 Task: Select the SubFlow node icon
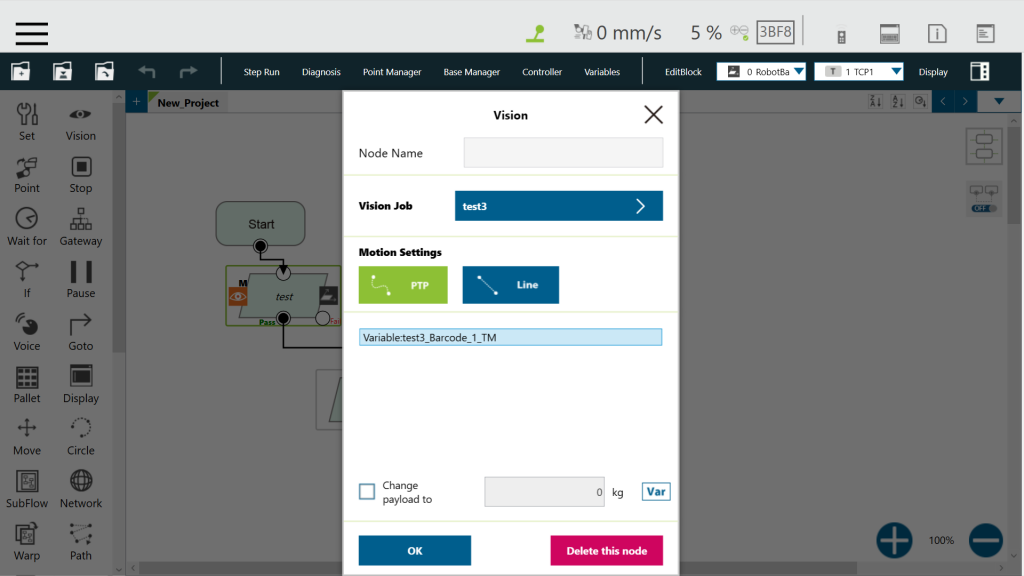(x=27, y=482)
